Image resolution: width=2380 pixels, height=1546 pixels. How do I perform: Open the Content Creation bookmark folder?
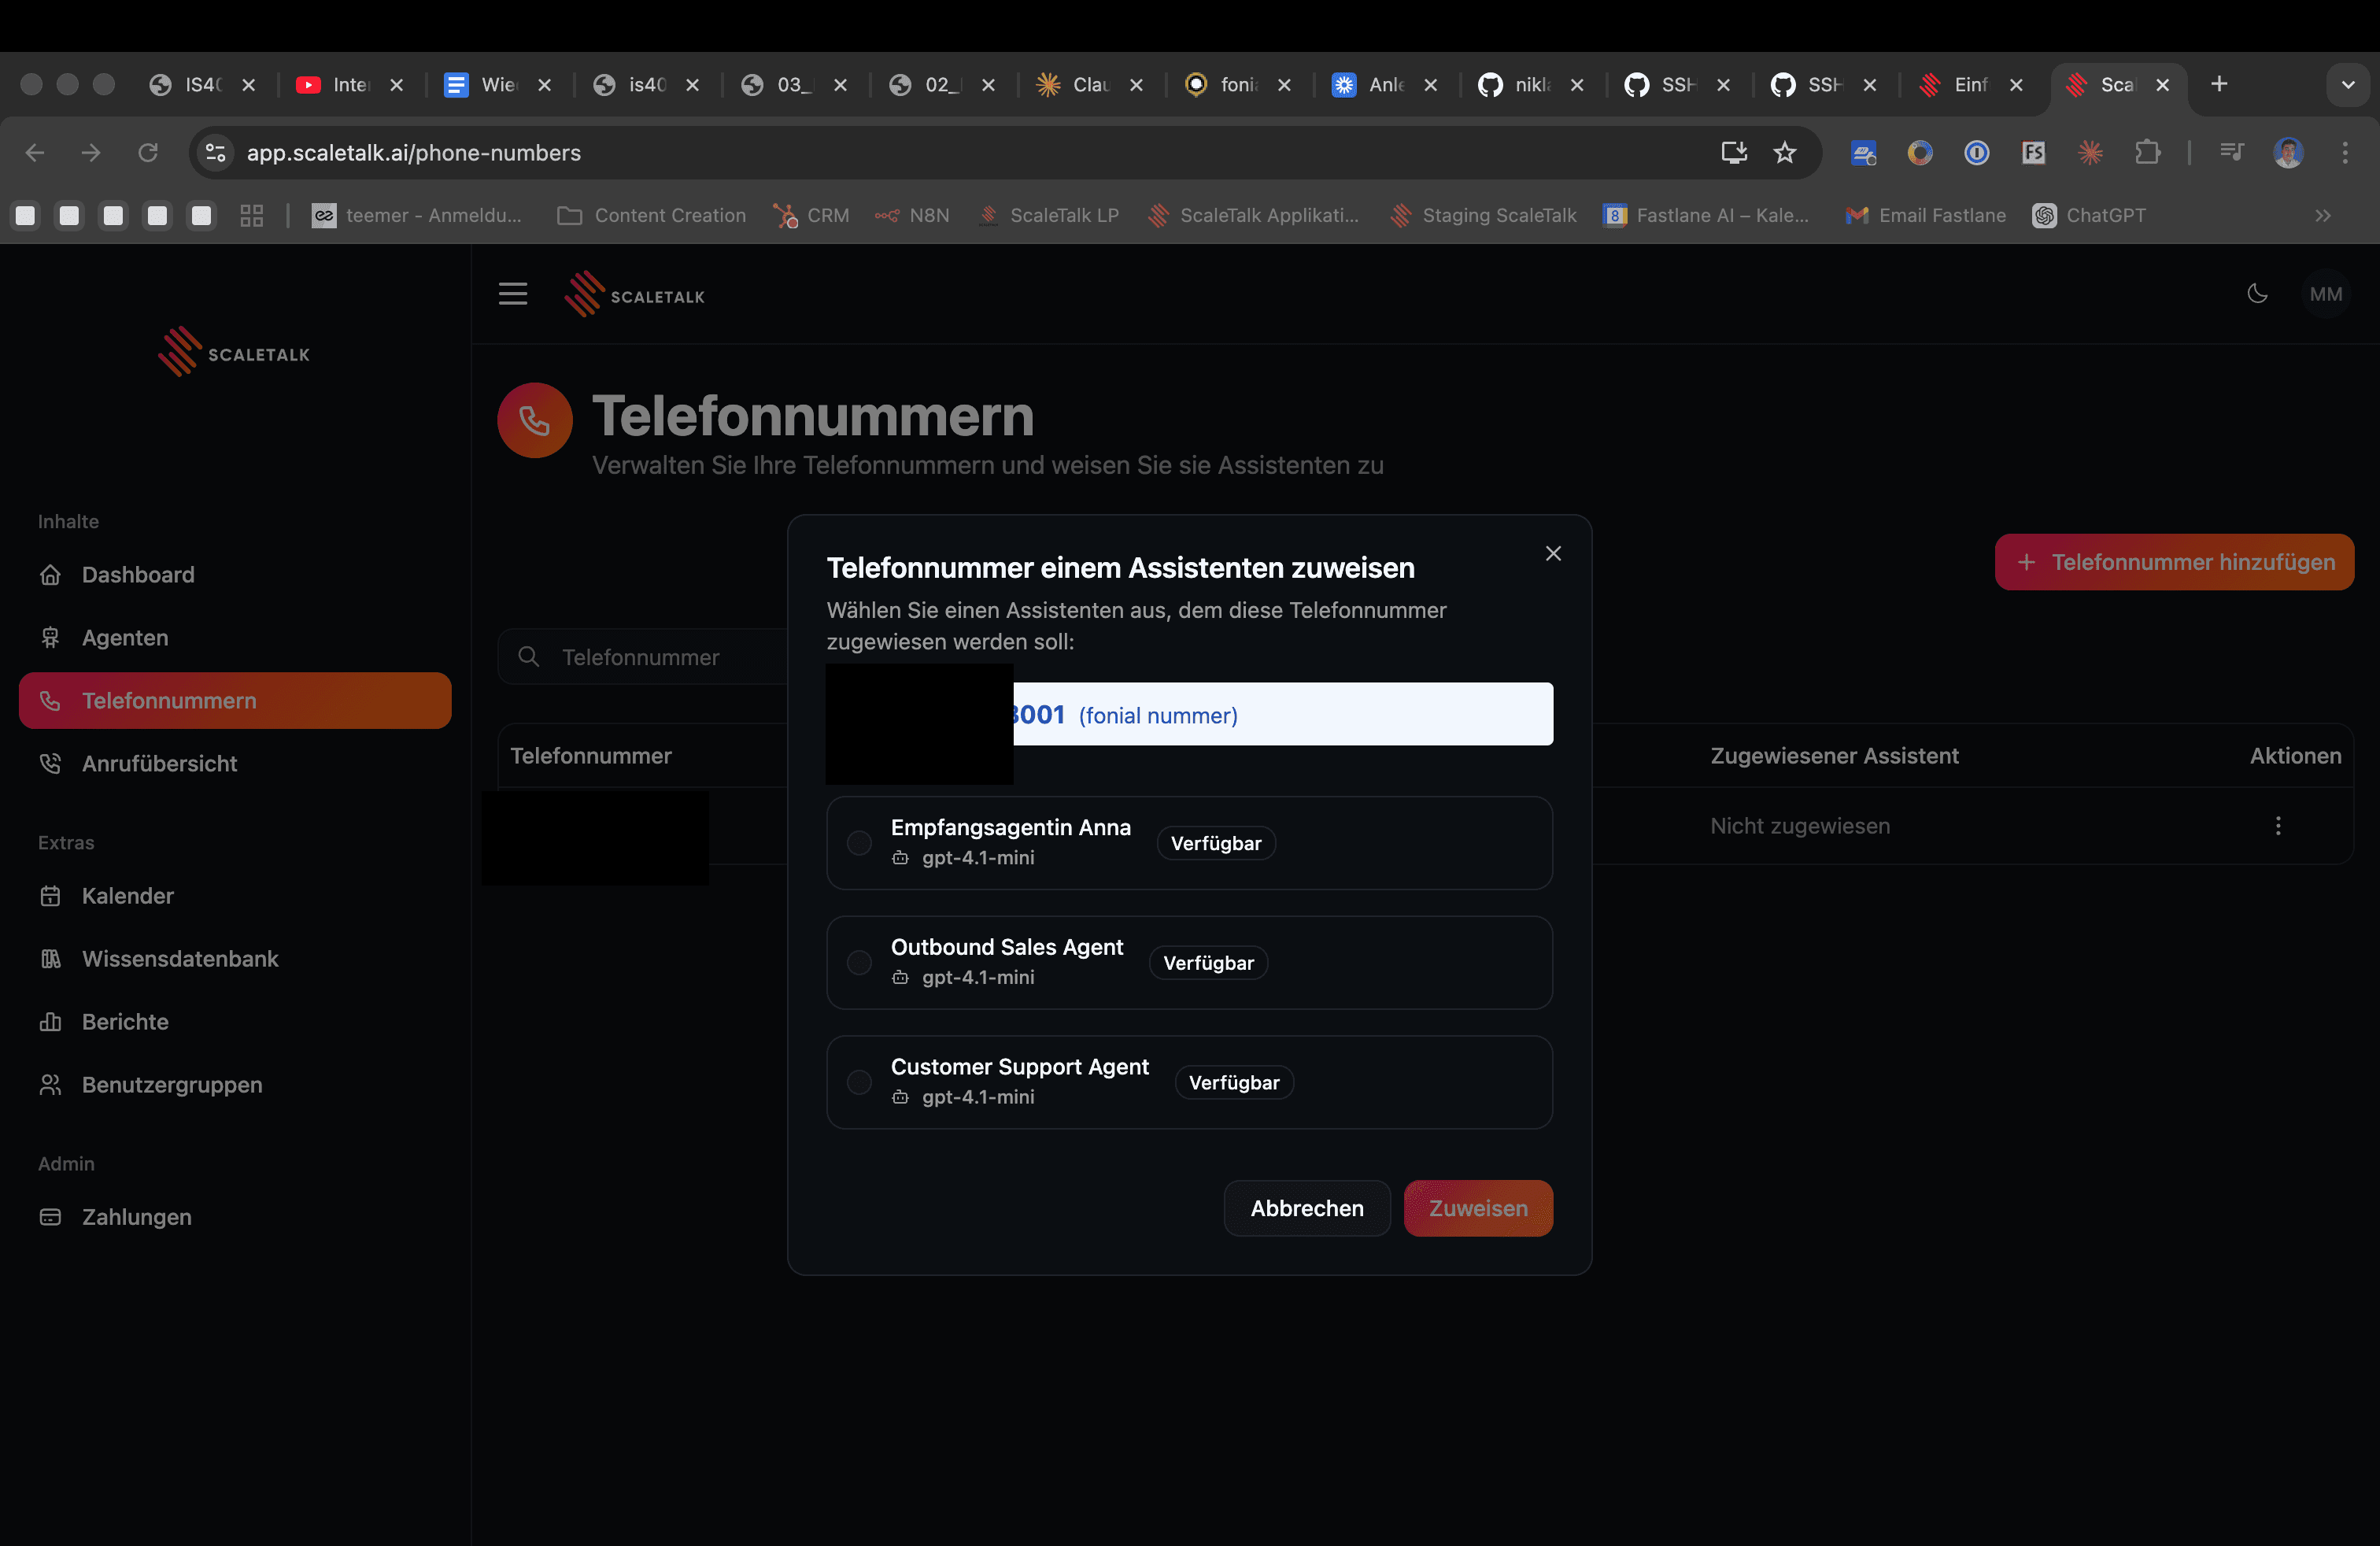(652, 215)
